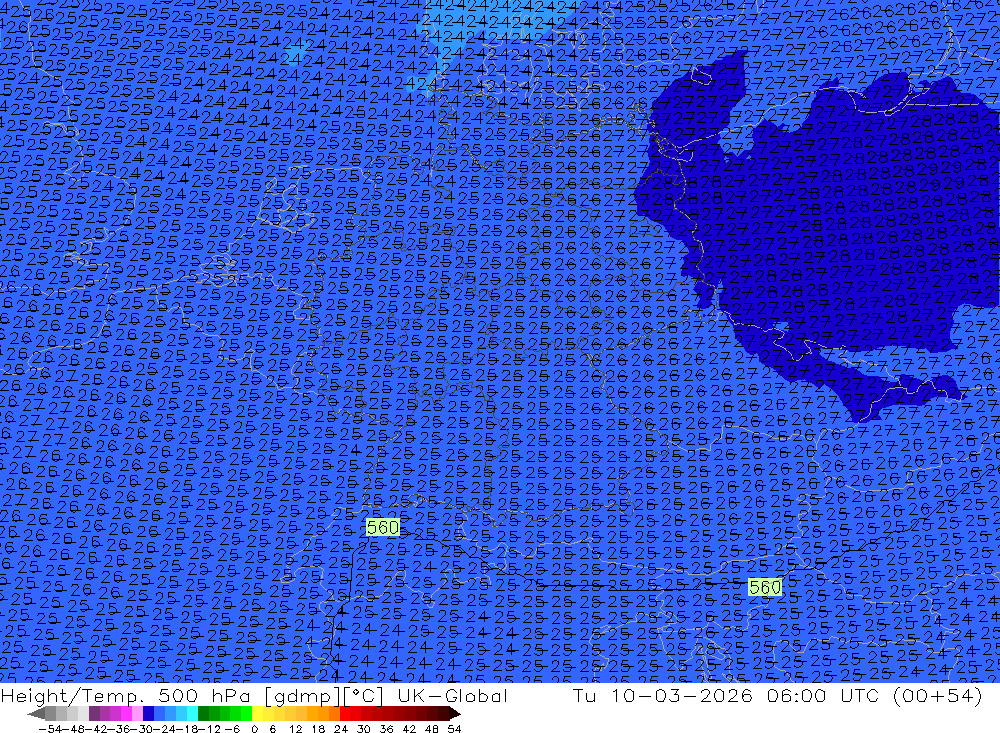Viewport: 1000px width, 733px height.
Task: Click the dark green swatch at -18 on the legend
Action: pos(203,714)
